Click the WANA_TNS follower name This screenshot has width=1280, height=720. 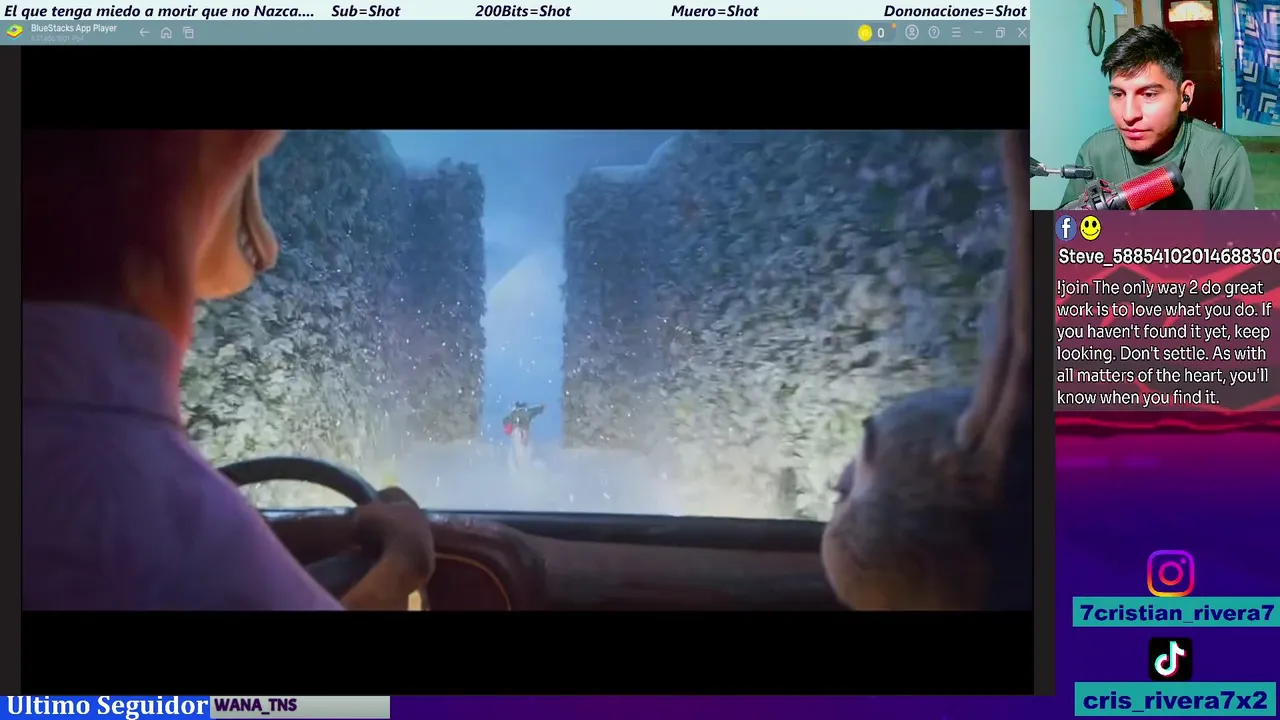click(x=255, y=706)
